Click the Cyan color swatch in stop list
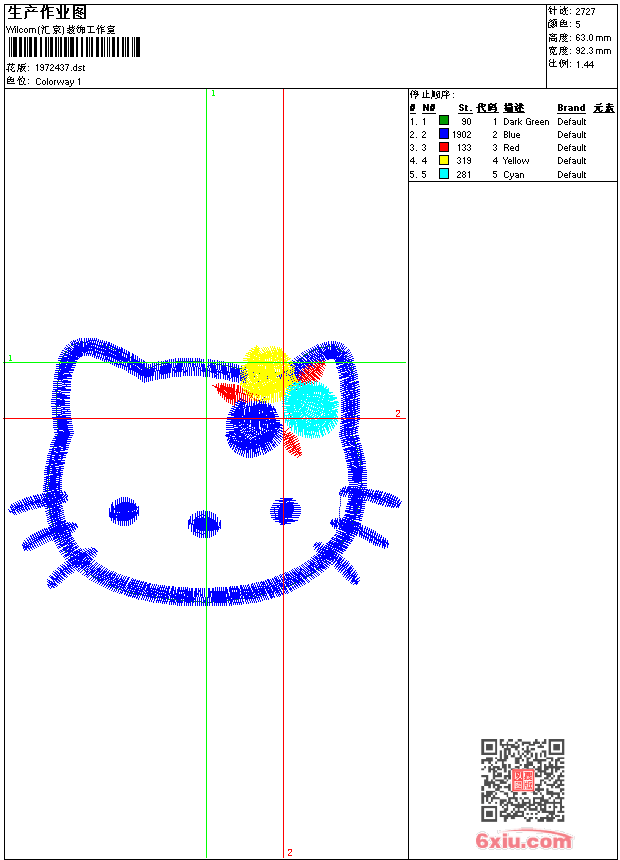 click(x=444, y=174)
